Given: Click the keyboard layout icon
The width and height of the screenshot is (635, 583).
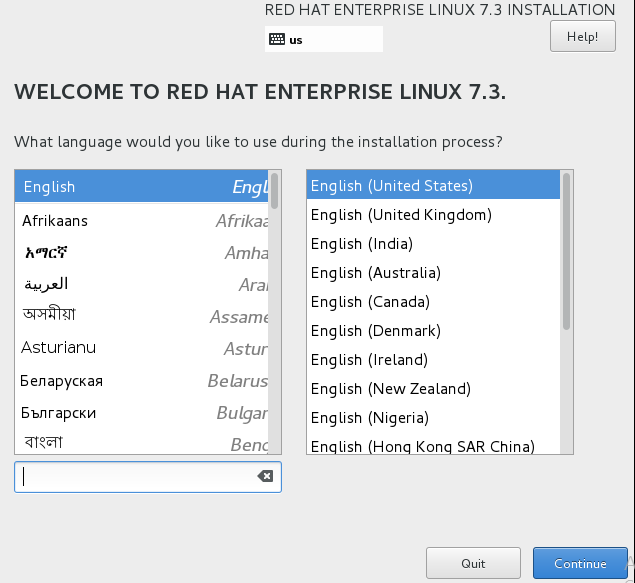Looking at the screenshot, I should (x=277, y=39).
